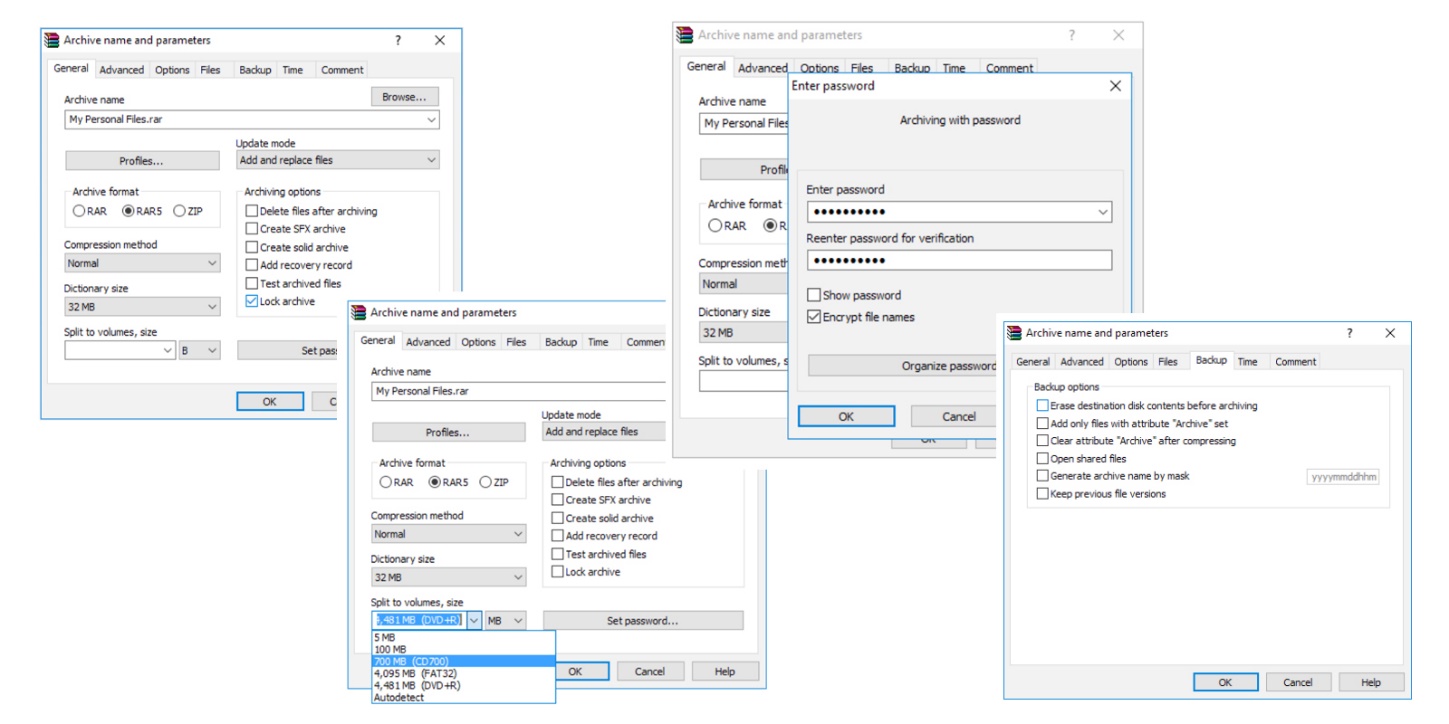Click the yyyymmddhhm mask input field
This screenshot has width=1449, height=724.
(x=1343, y=477)
